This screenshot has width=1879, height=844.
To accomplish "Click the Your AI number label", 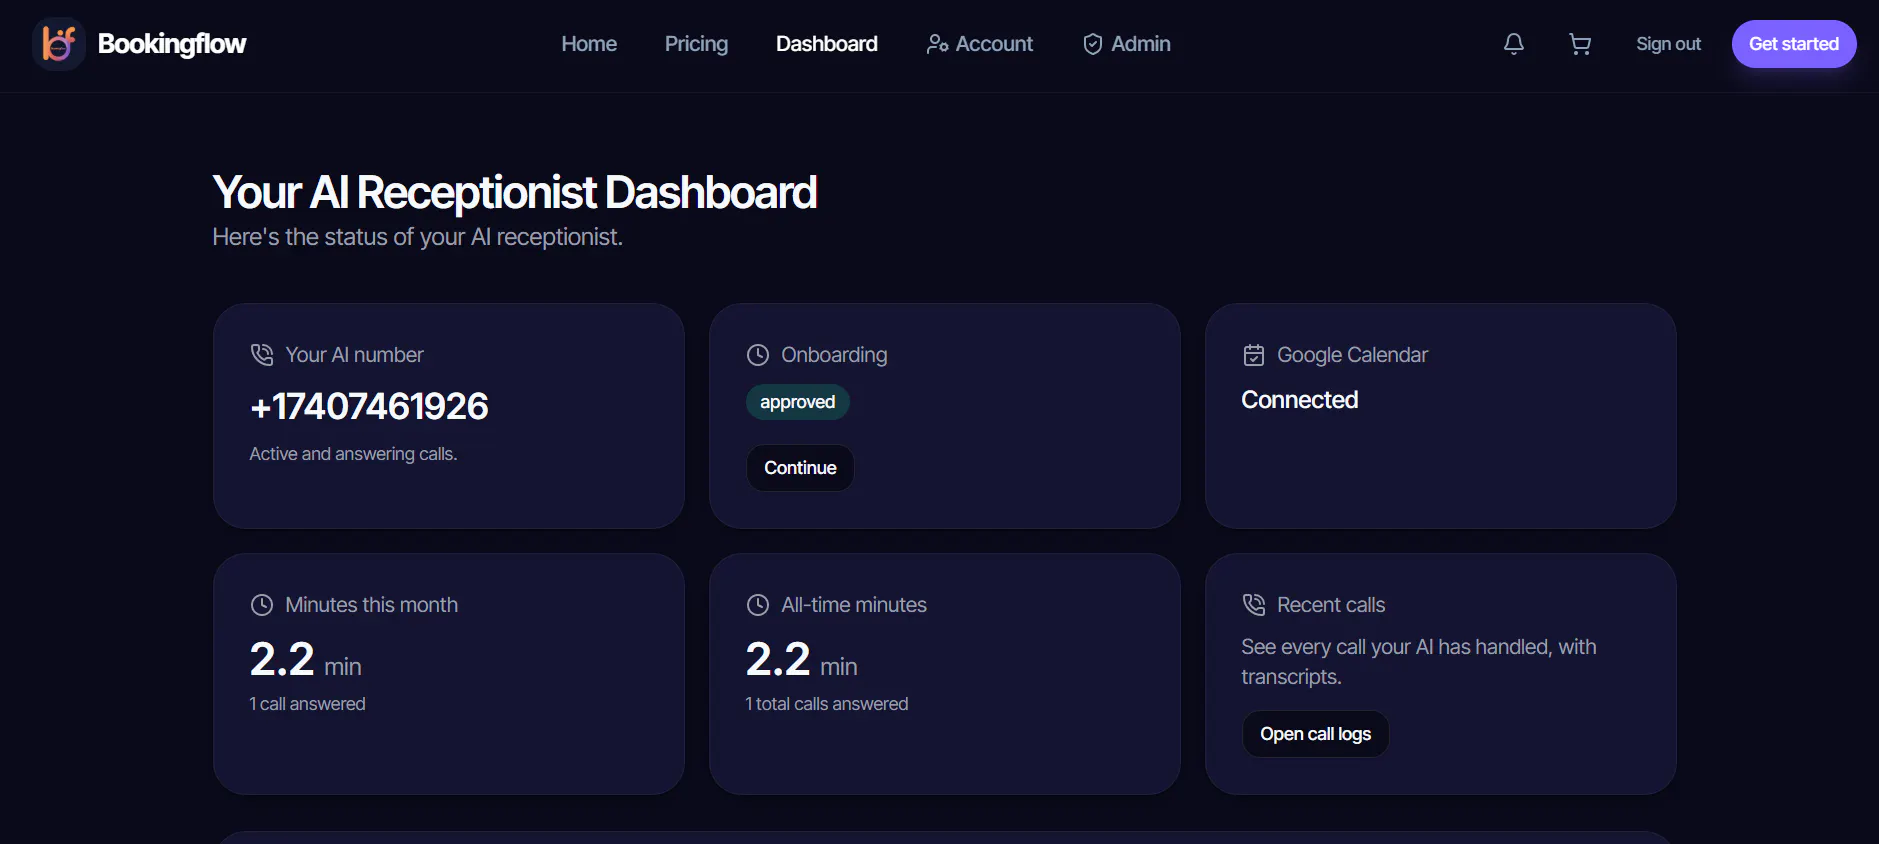I will pos(354,355).
